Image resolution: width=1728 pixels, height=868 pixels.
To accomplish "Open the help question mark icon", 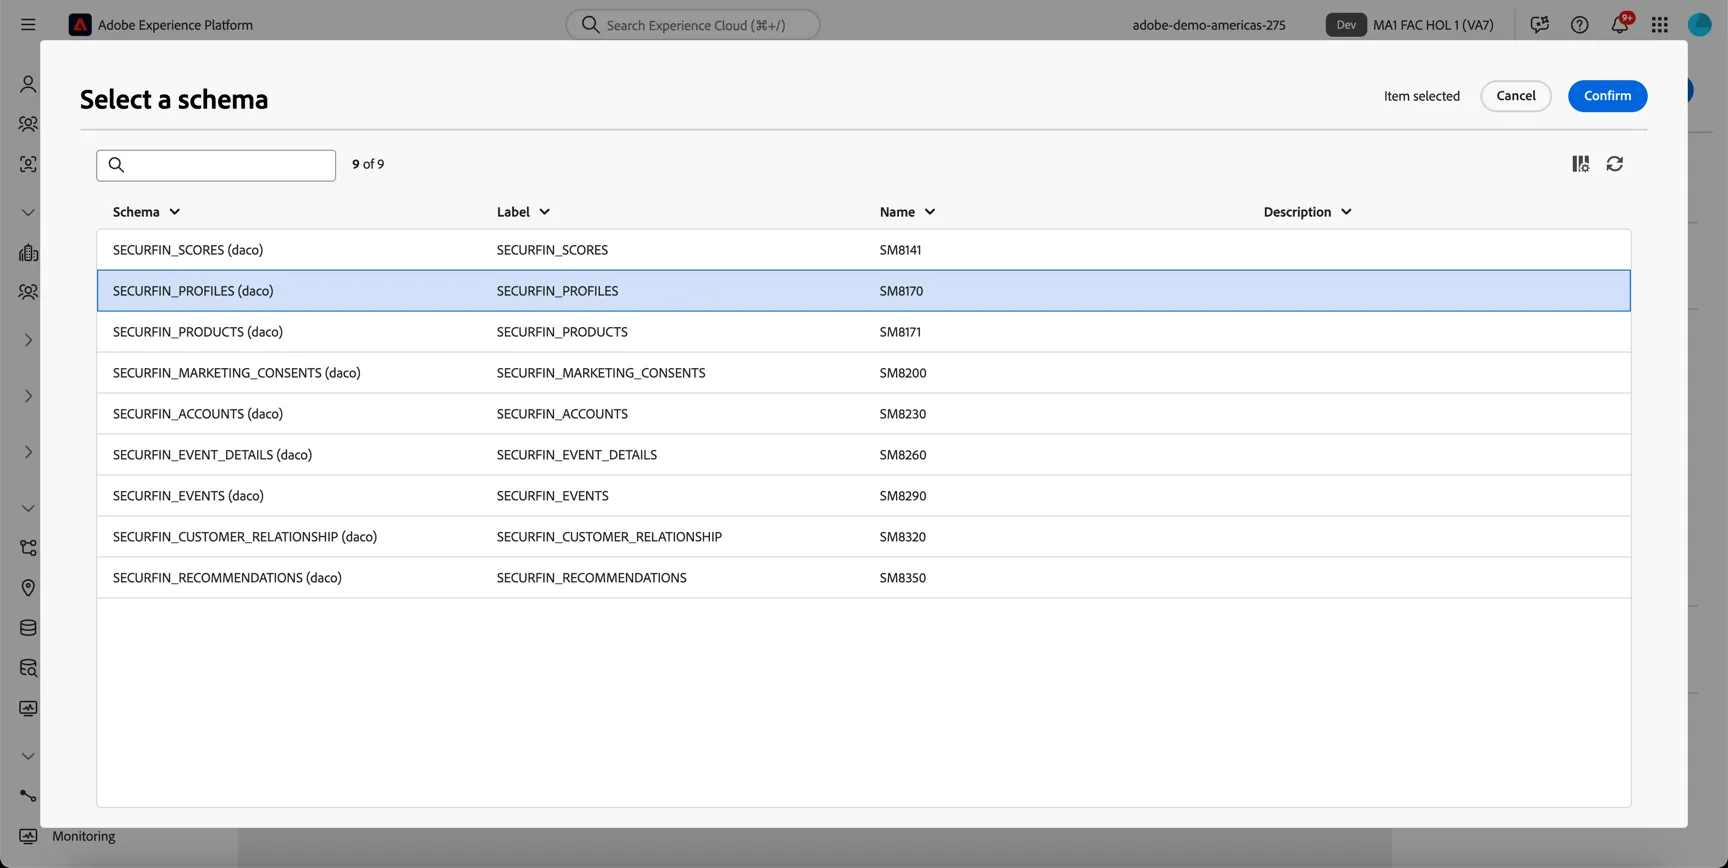I will click(1580, 25).
